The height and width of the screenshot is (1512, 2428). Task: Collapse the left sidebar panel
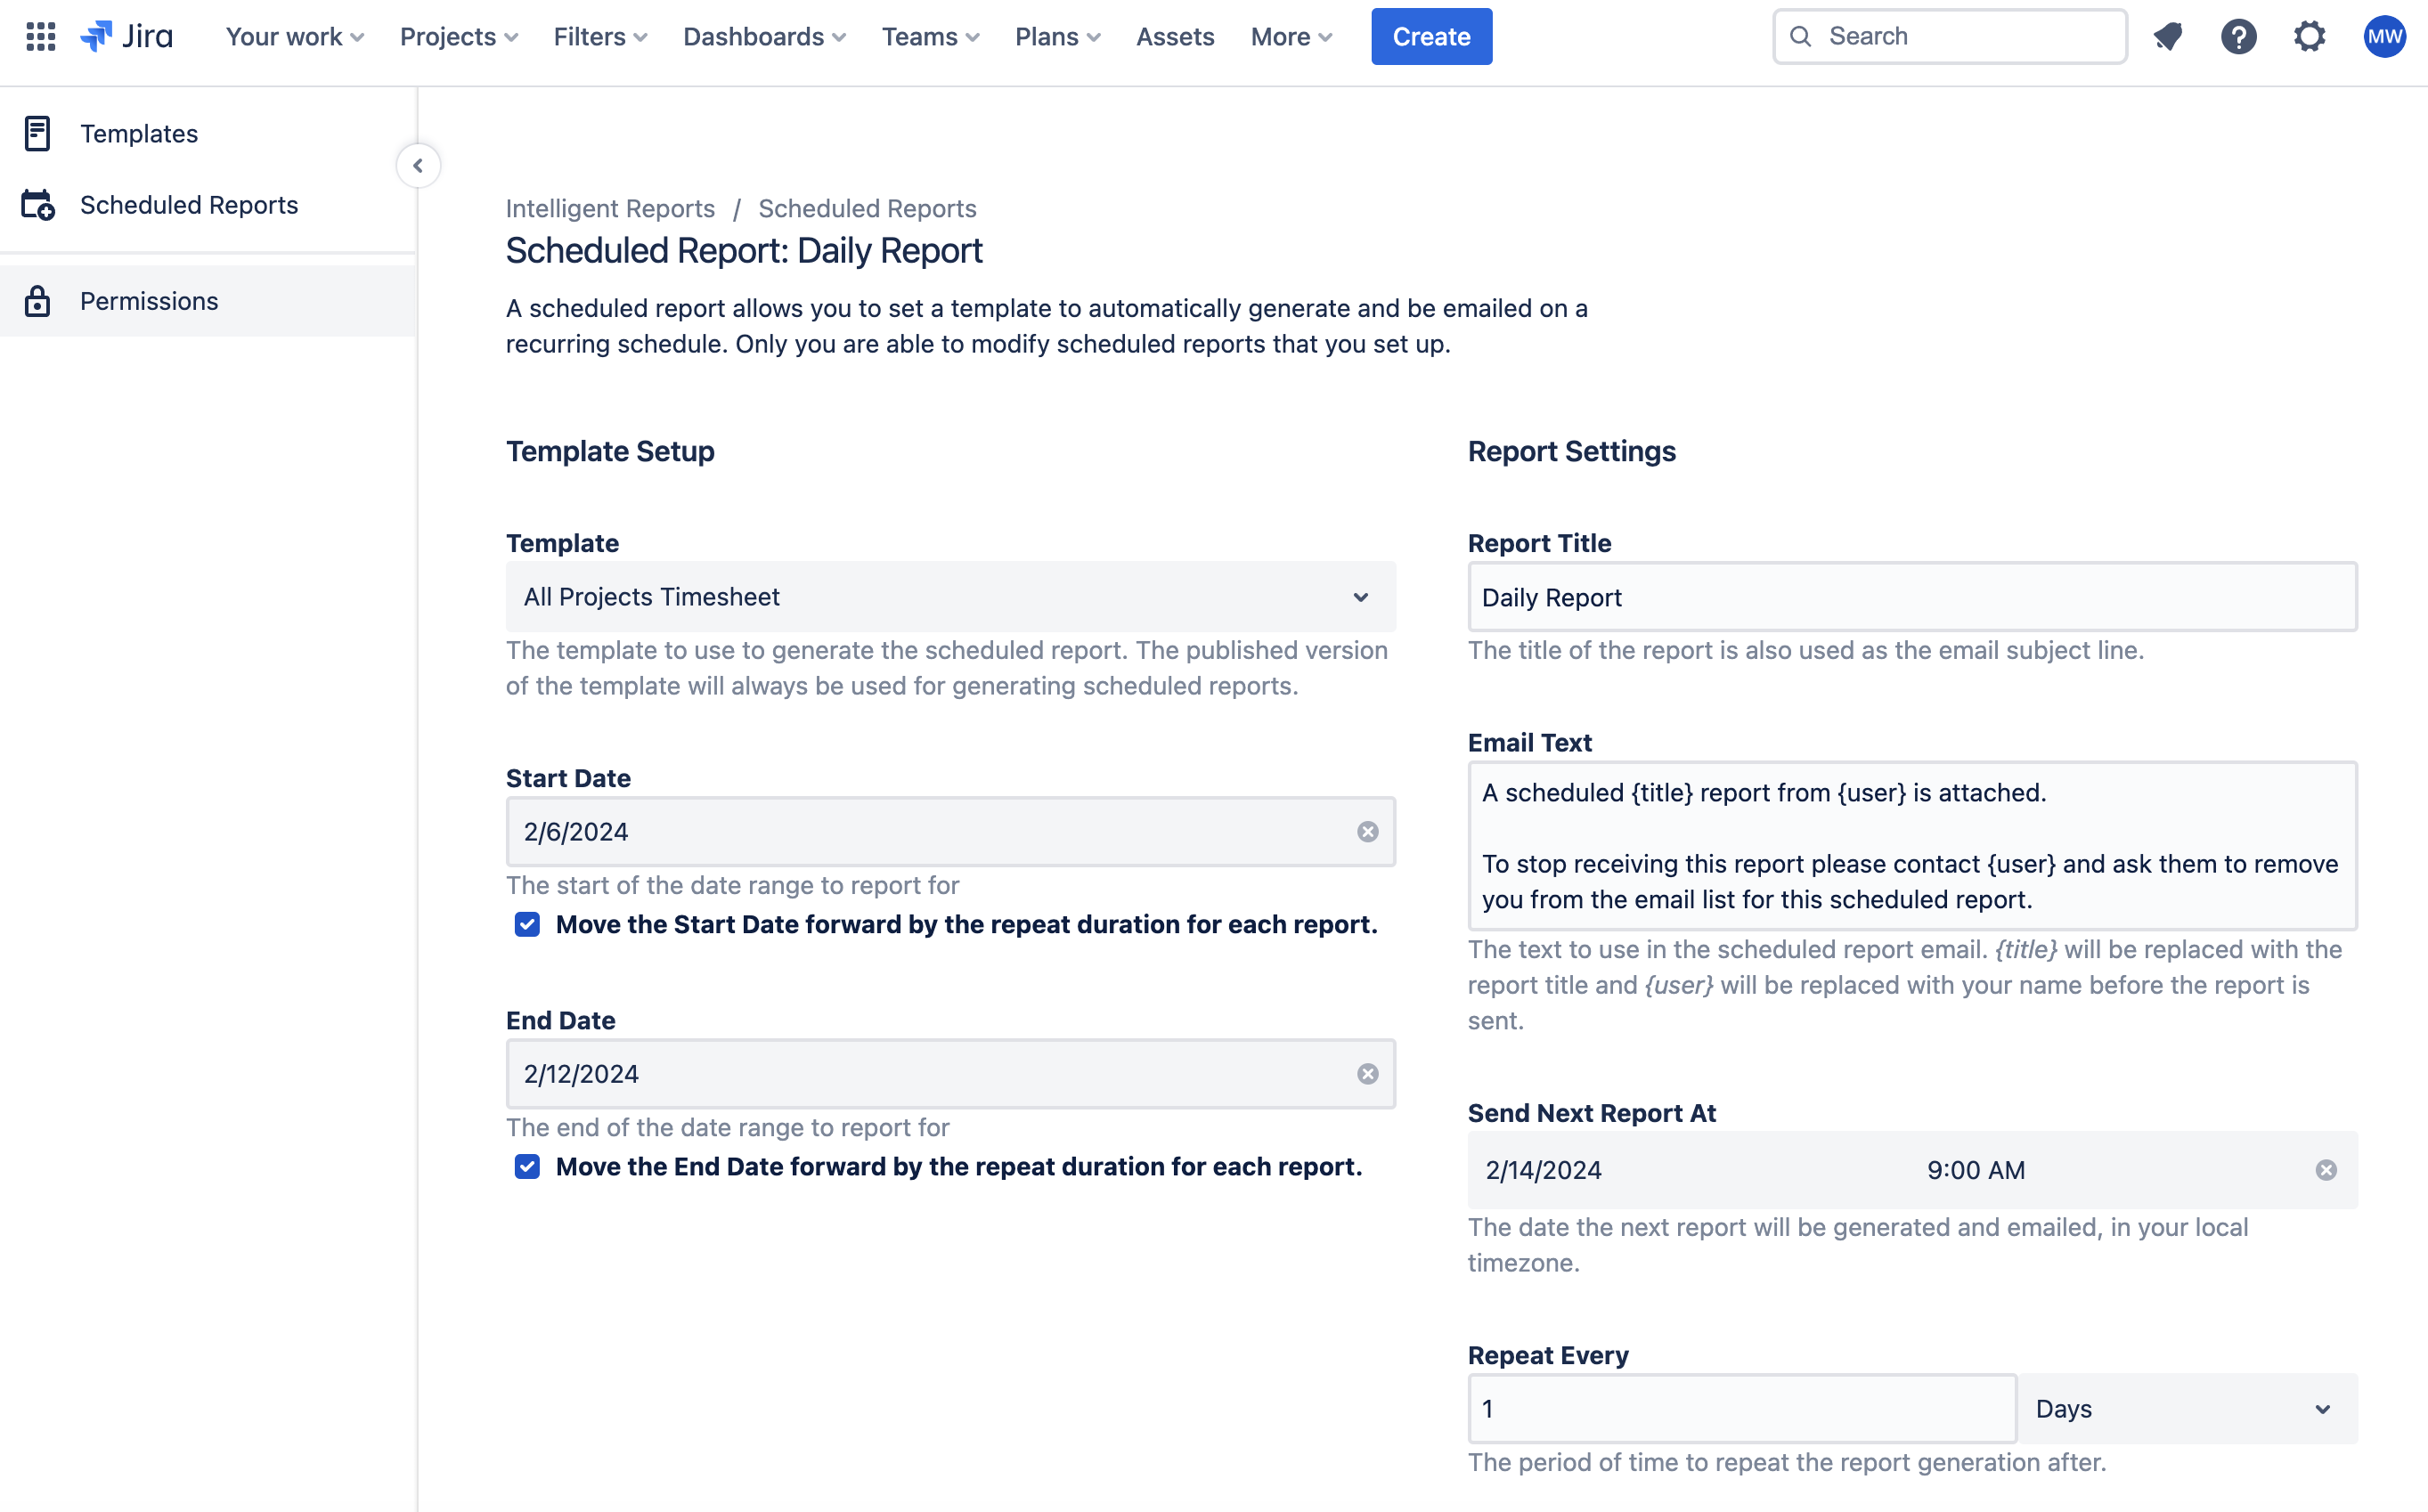pyautogui.click(x=418, y=165)
